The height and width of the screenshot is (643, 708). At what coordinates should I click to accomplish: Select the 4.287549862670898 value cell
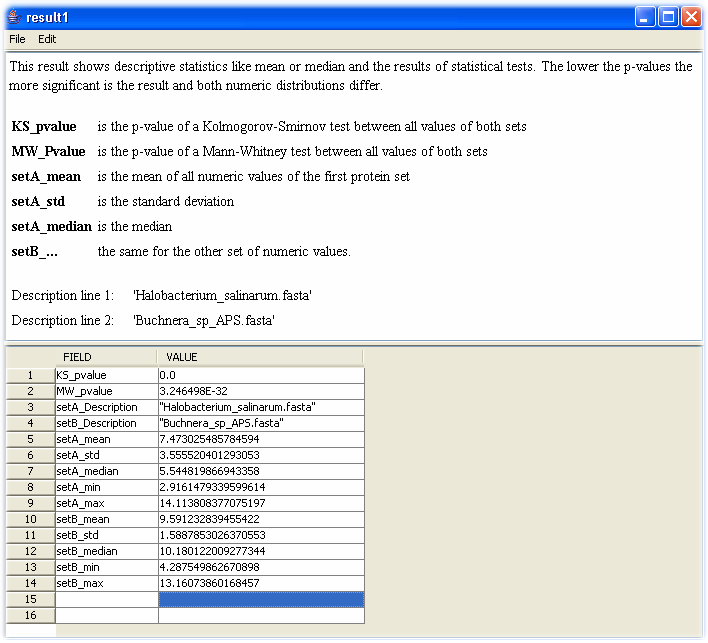point(261,568)
